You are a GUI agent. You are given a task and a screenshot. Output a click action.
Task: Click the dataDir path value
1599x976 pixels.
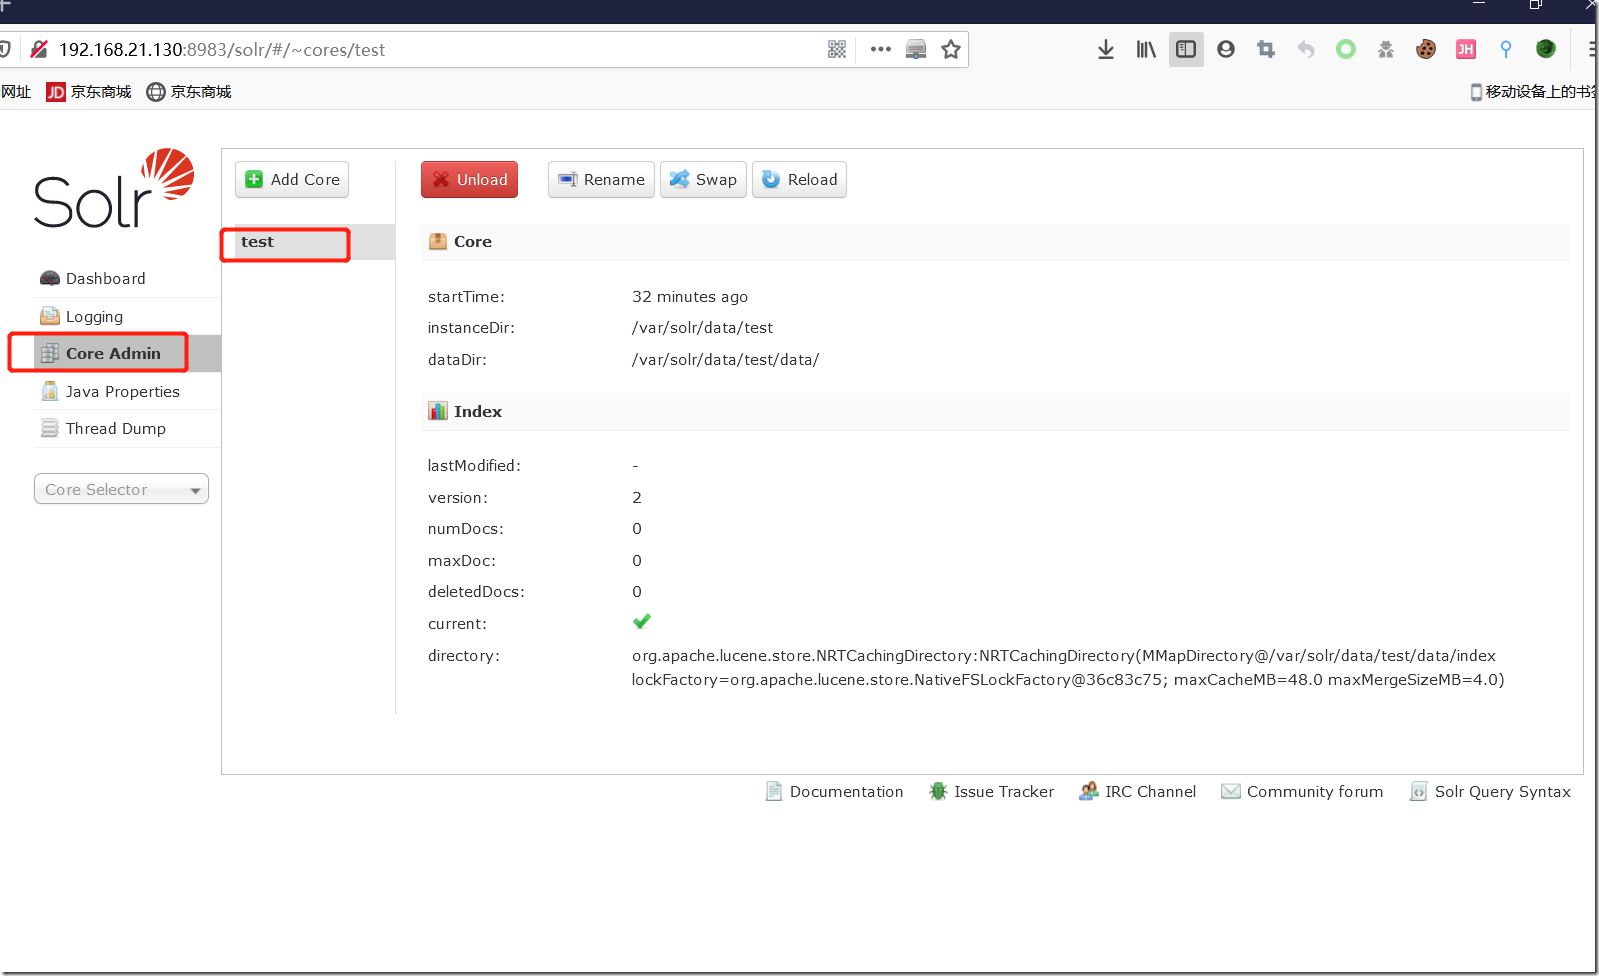[725, 360]
